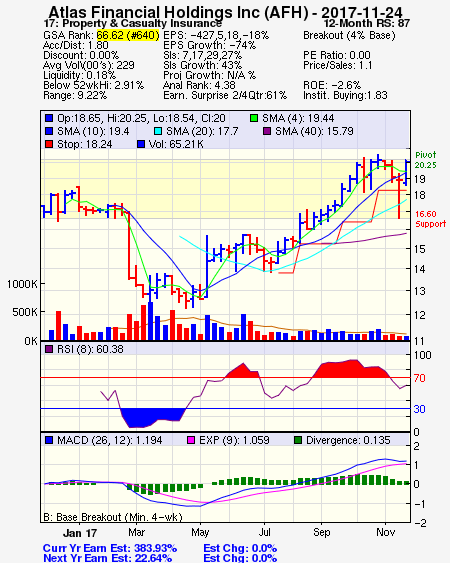The image size is (450, 563).
Task: Click the 'EPS Growth: -74%' text
Action: (209, 45)
